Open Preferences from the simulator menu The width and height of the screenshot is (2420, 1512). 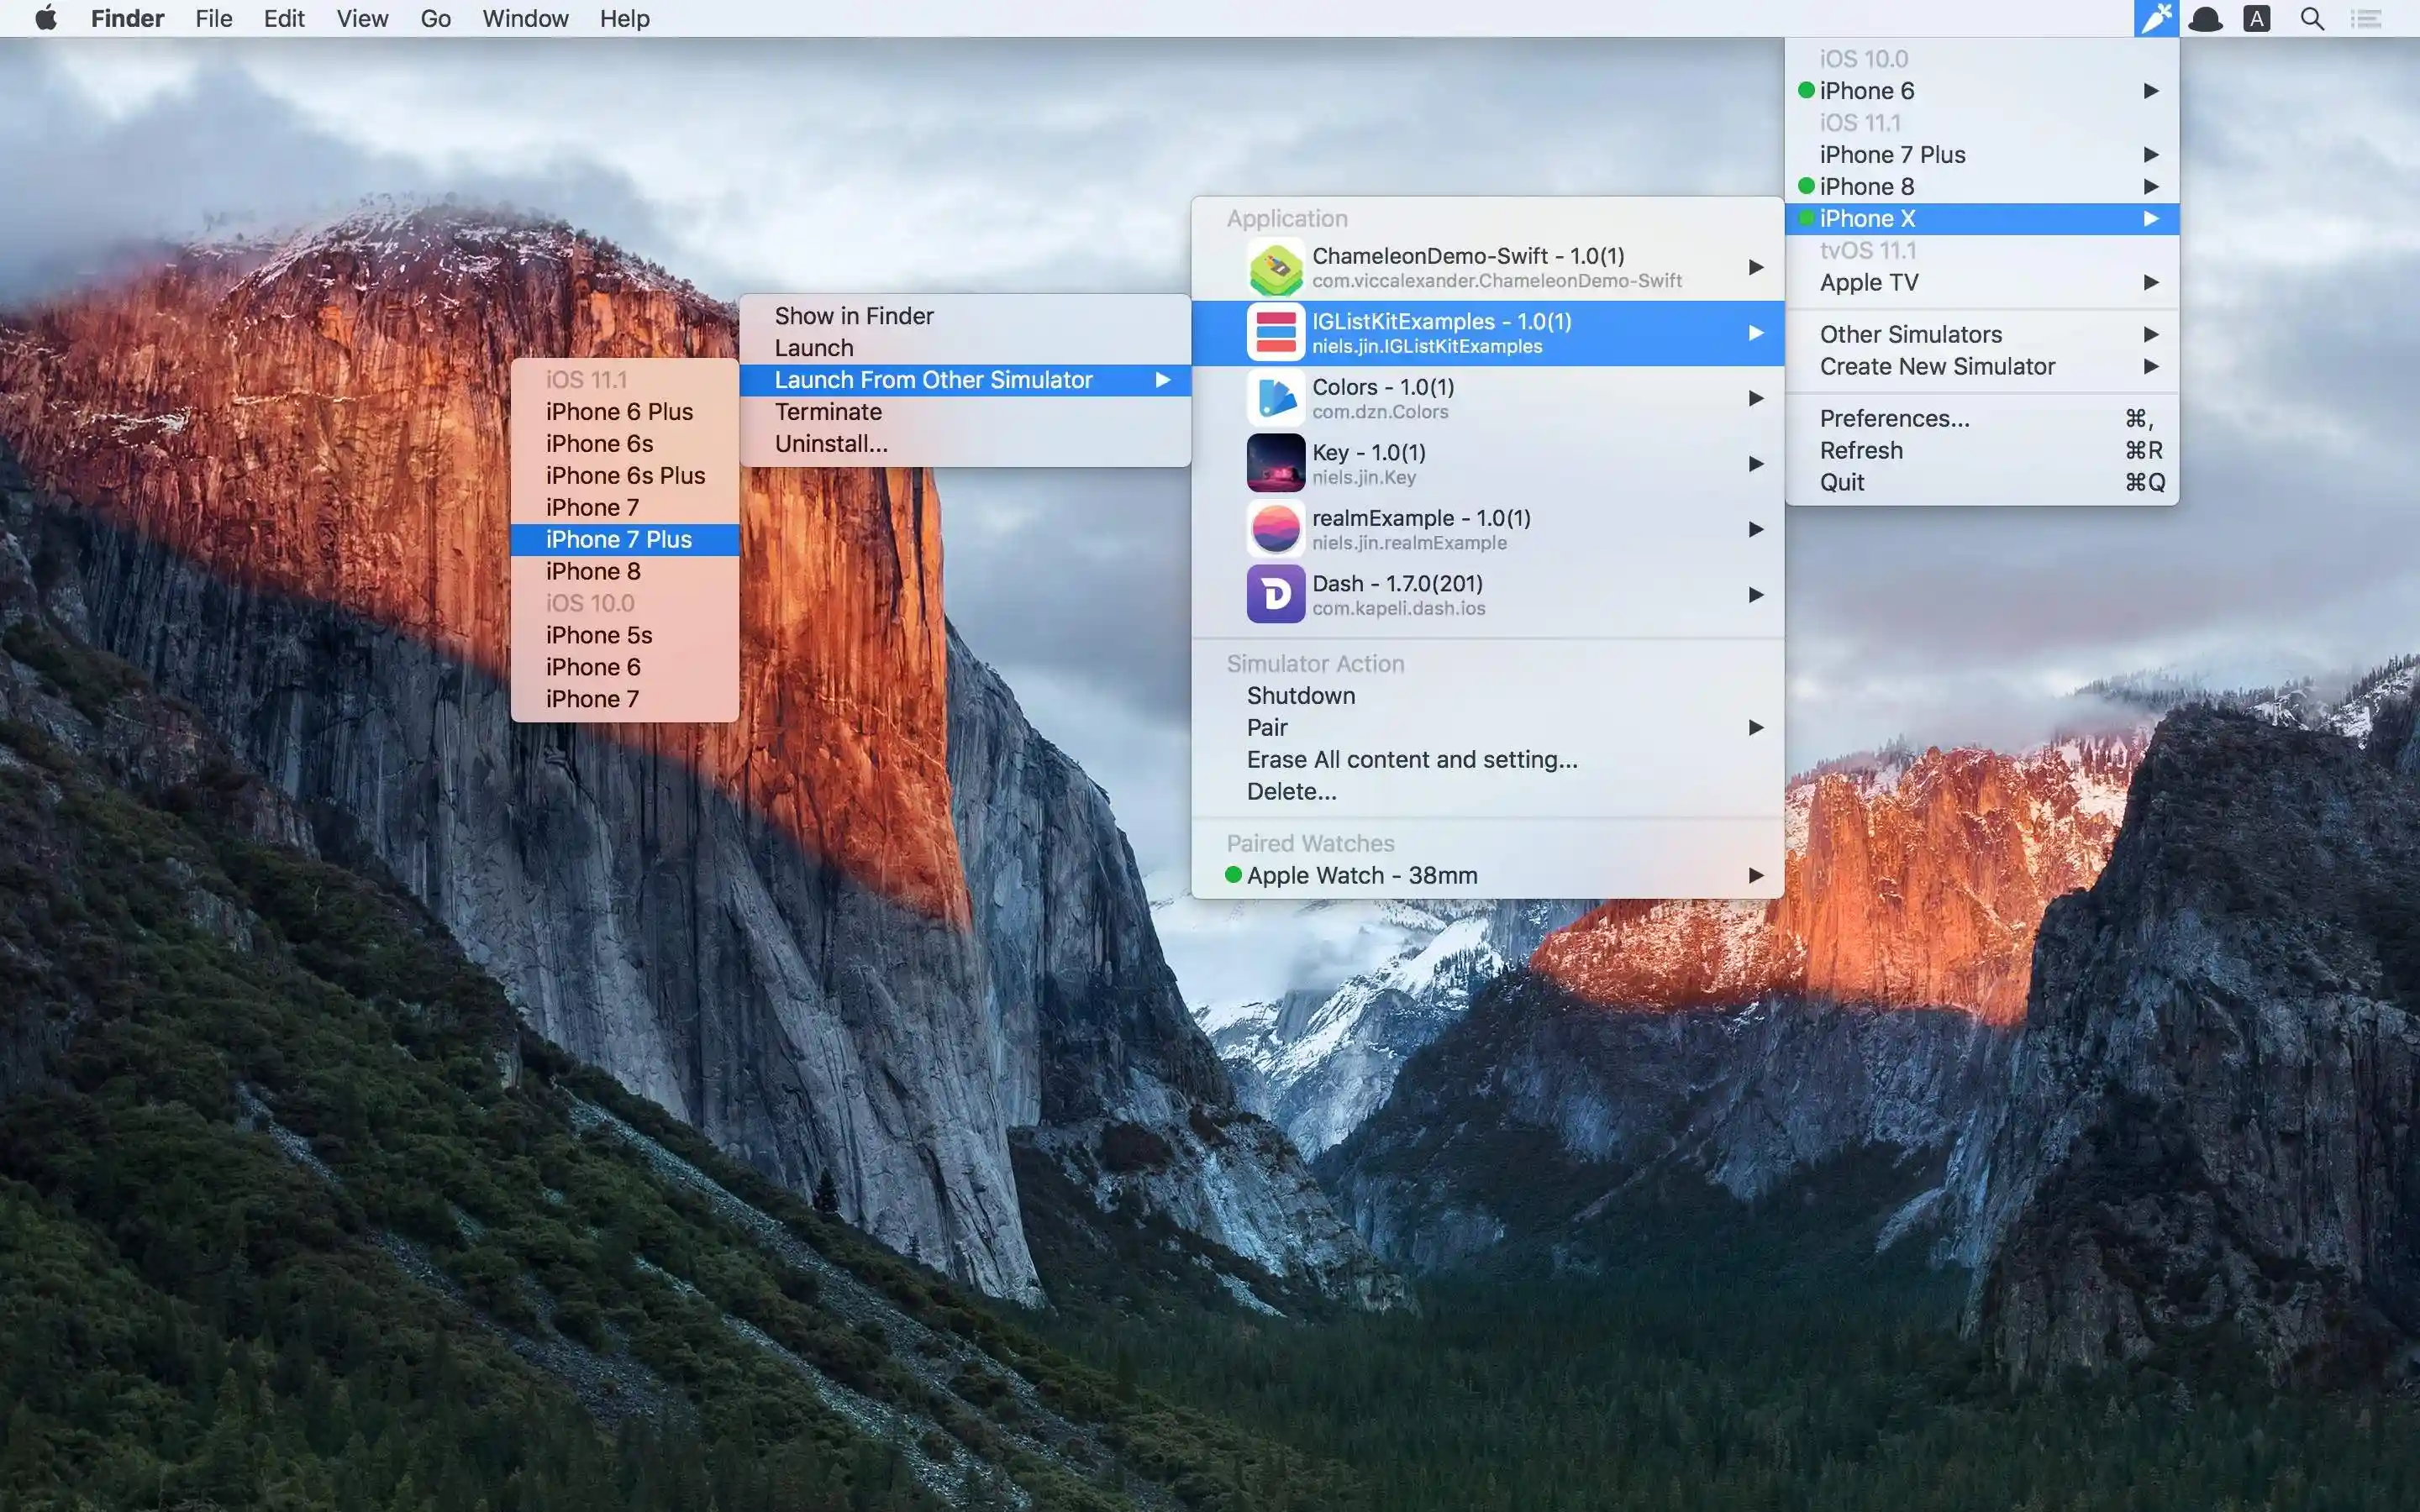point(1896,418)
